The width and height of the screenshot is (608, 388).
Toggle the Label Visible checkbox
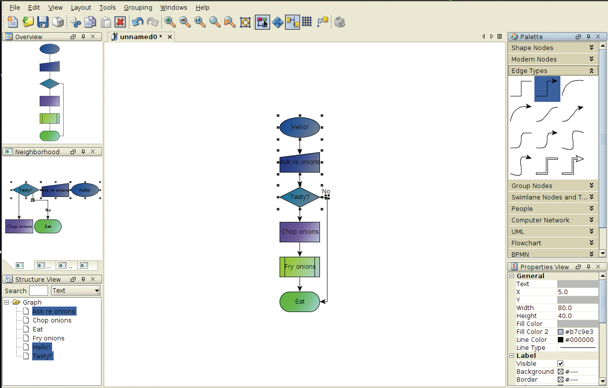tap(560, 364)
